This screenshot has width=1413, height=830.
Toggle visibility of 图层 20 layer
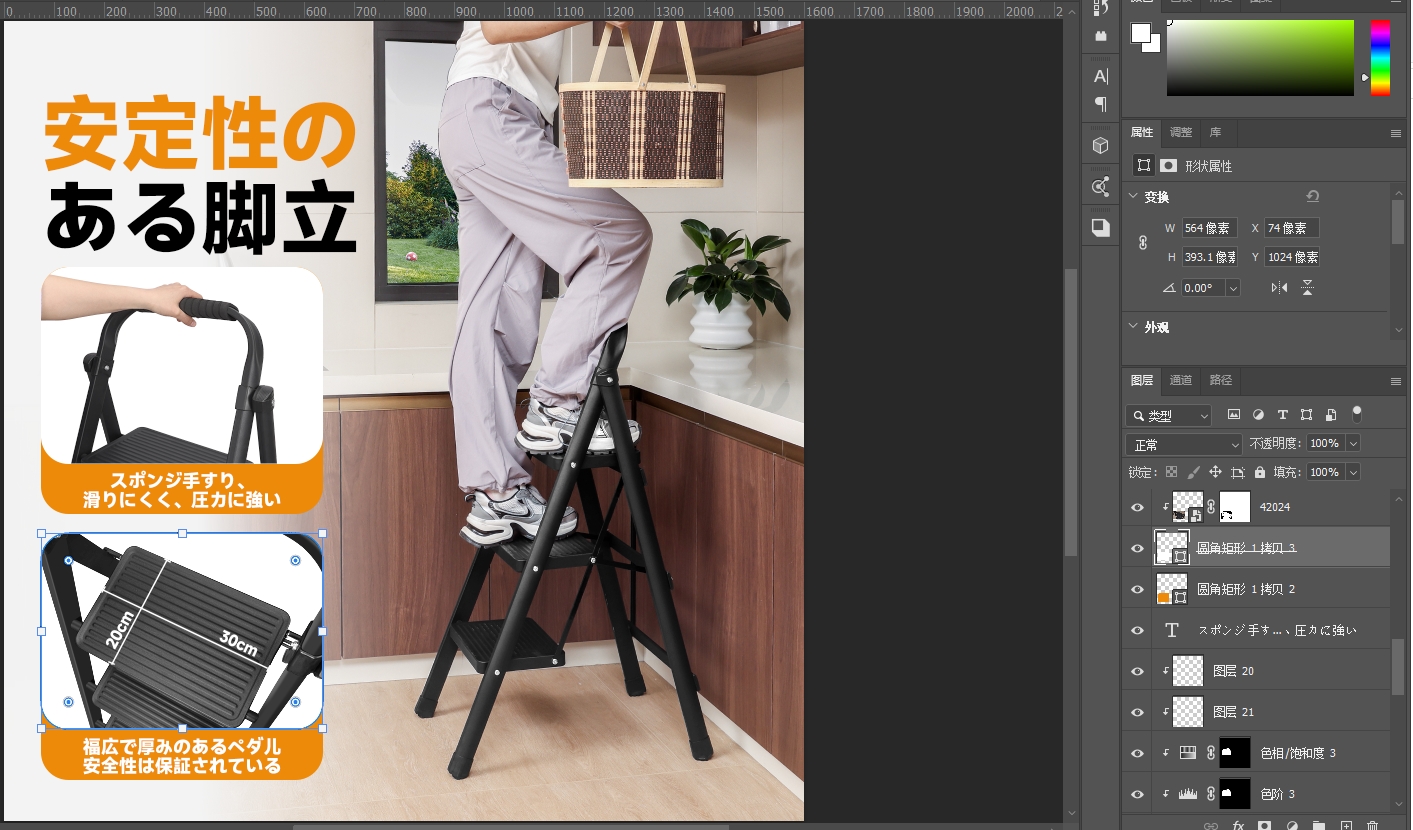point(1137,672)
